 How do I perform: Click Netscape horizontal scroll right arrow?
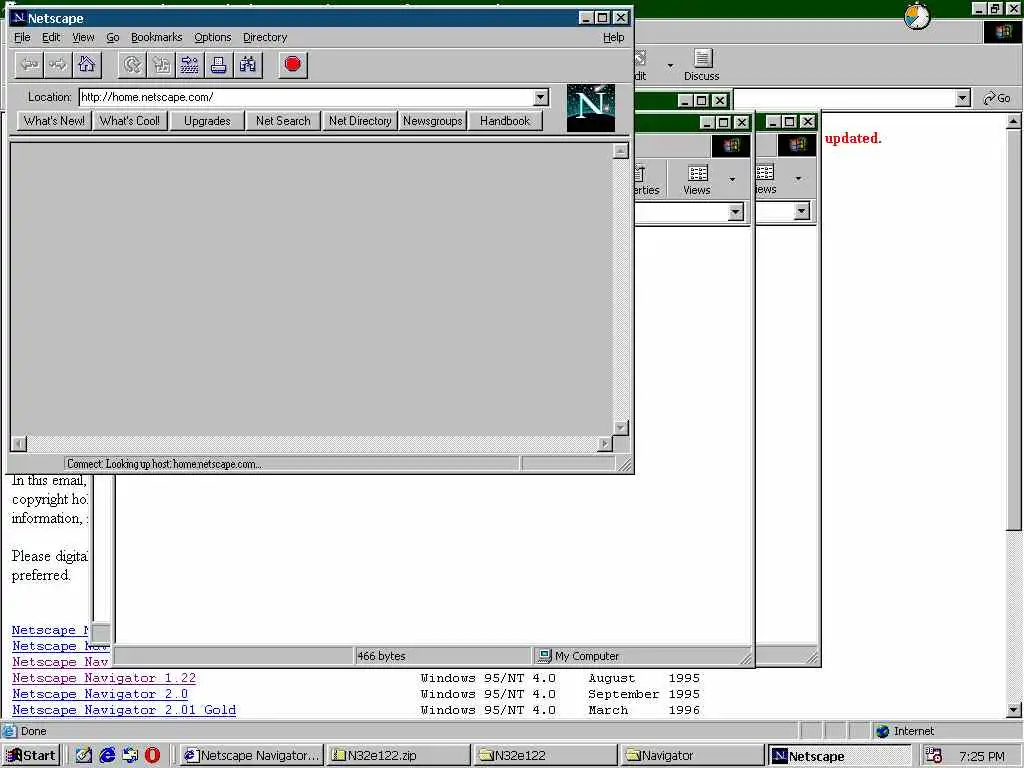[x=605, y=444]
